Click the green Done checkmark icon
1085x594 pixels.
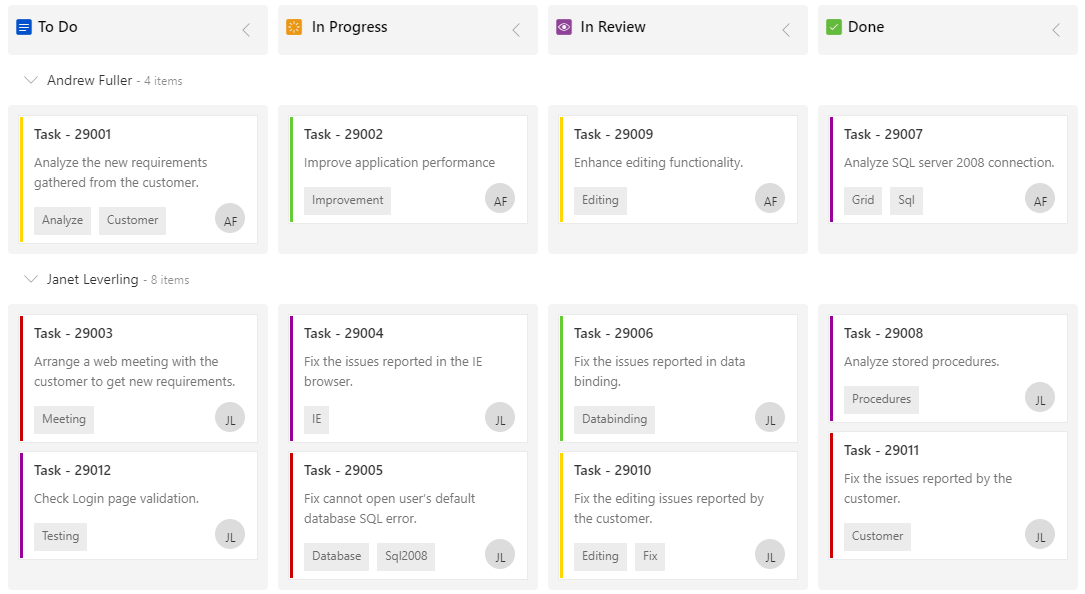click(x=834, y=27)
